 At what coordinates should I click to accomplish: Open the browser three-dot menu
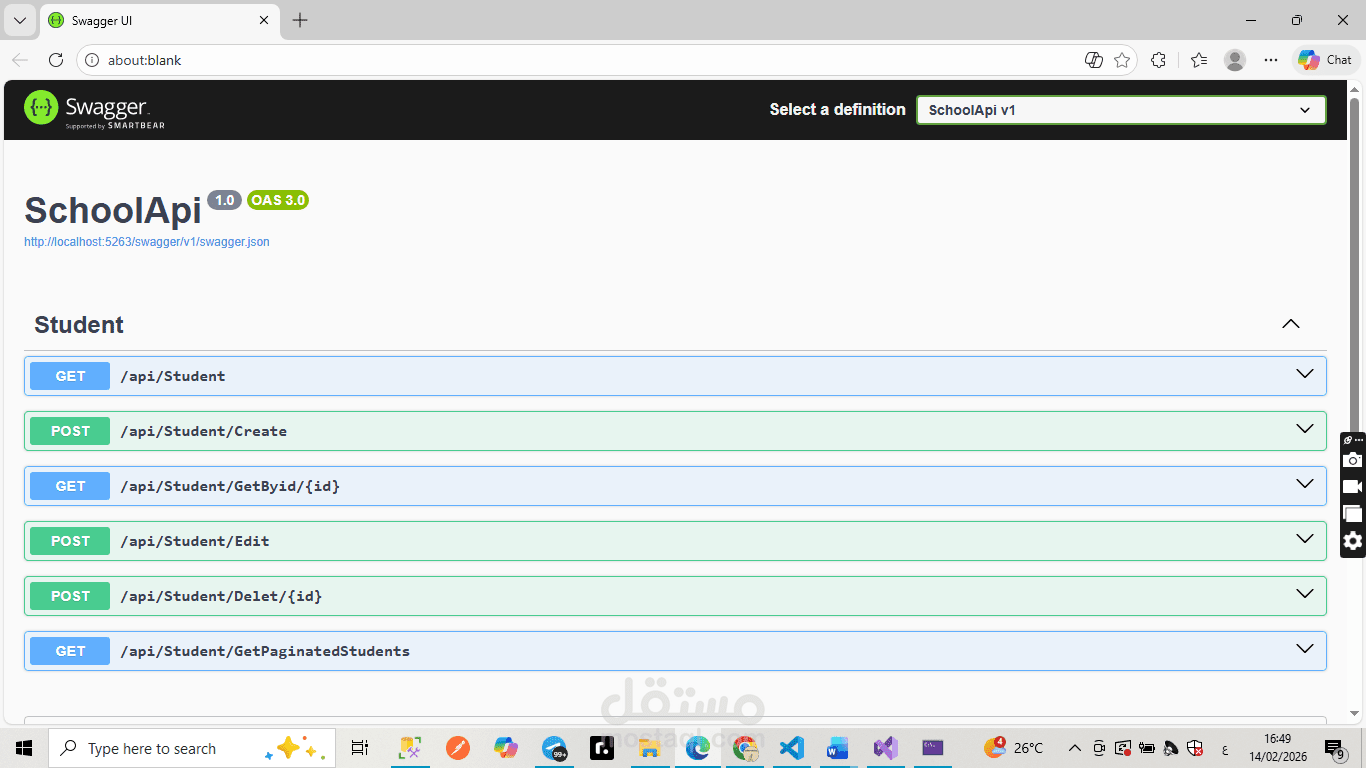[x=1271, y=60]
